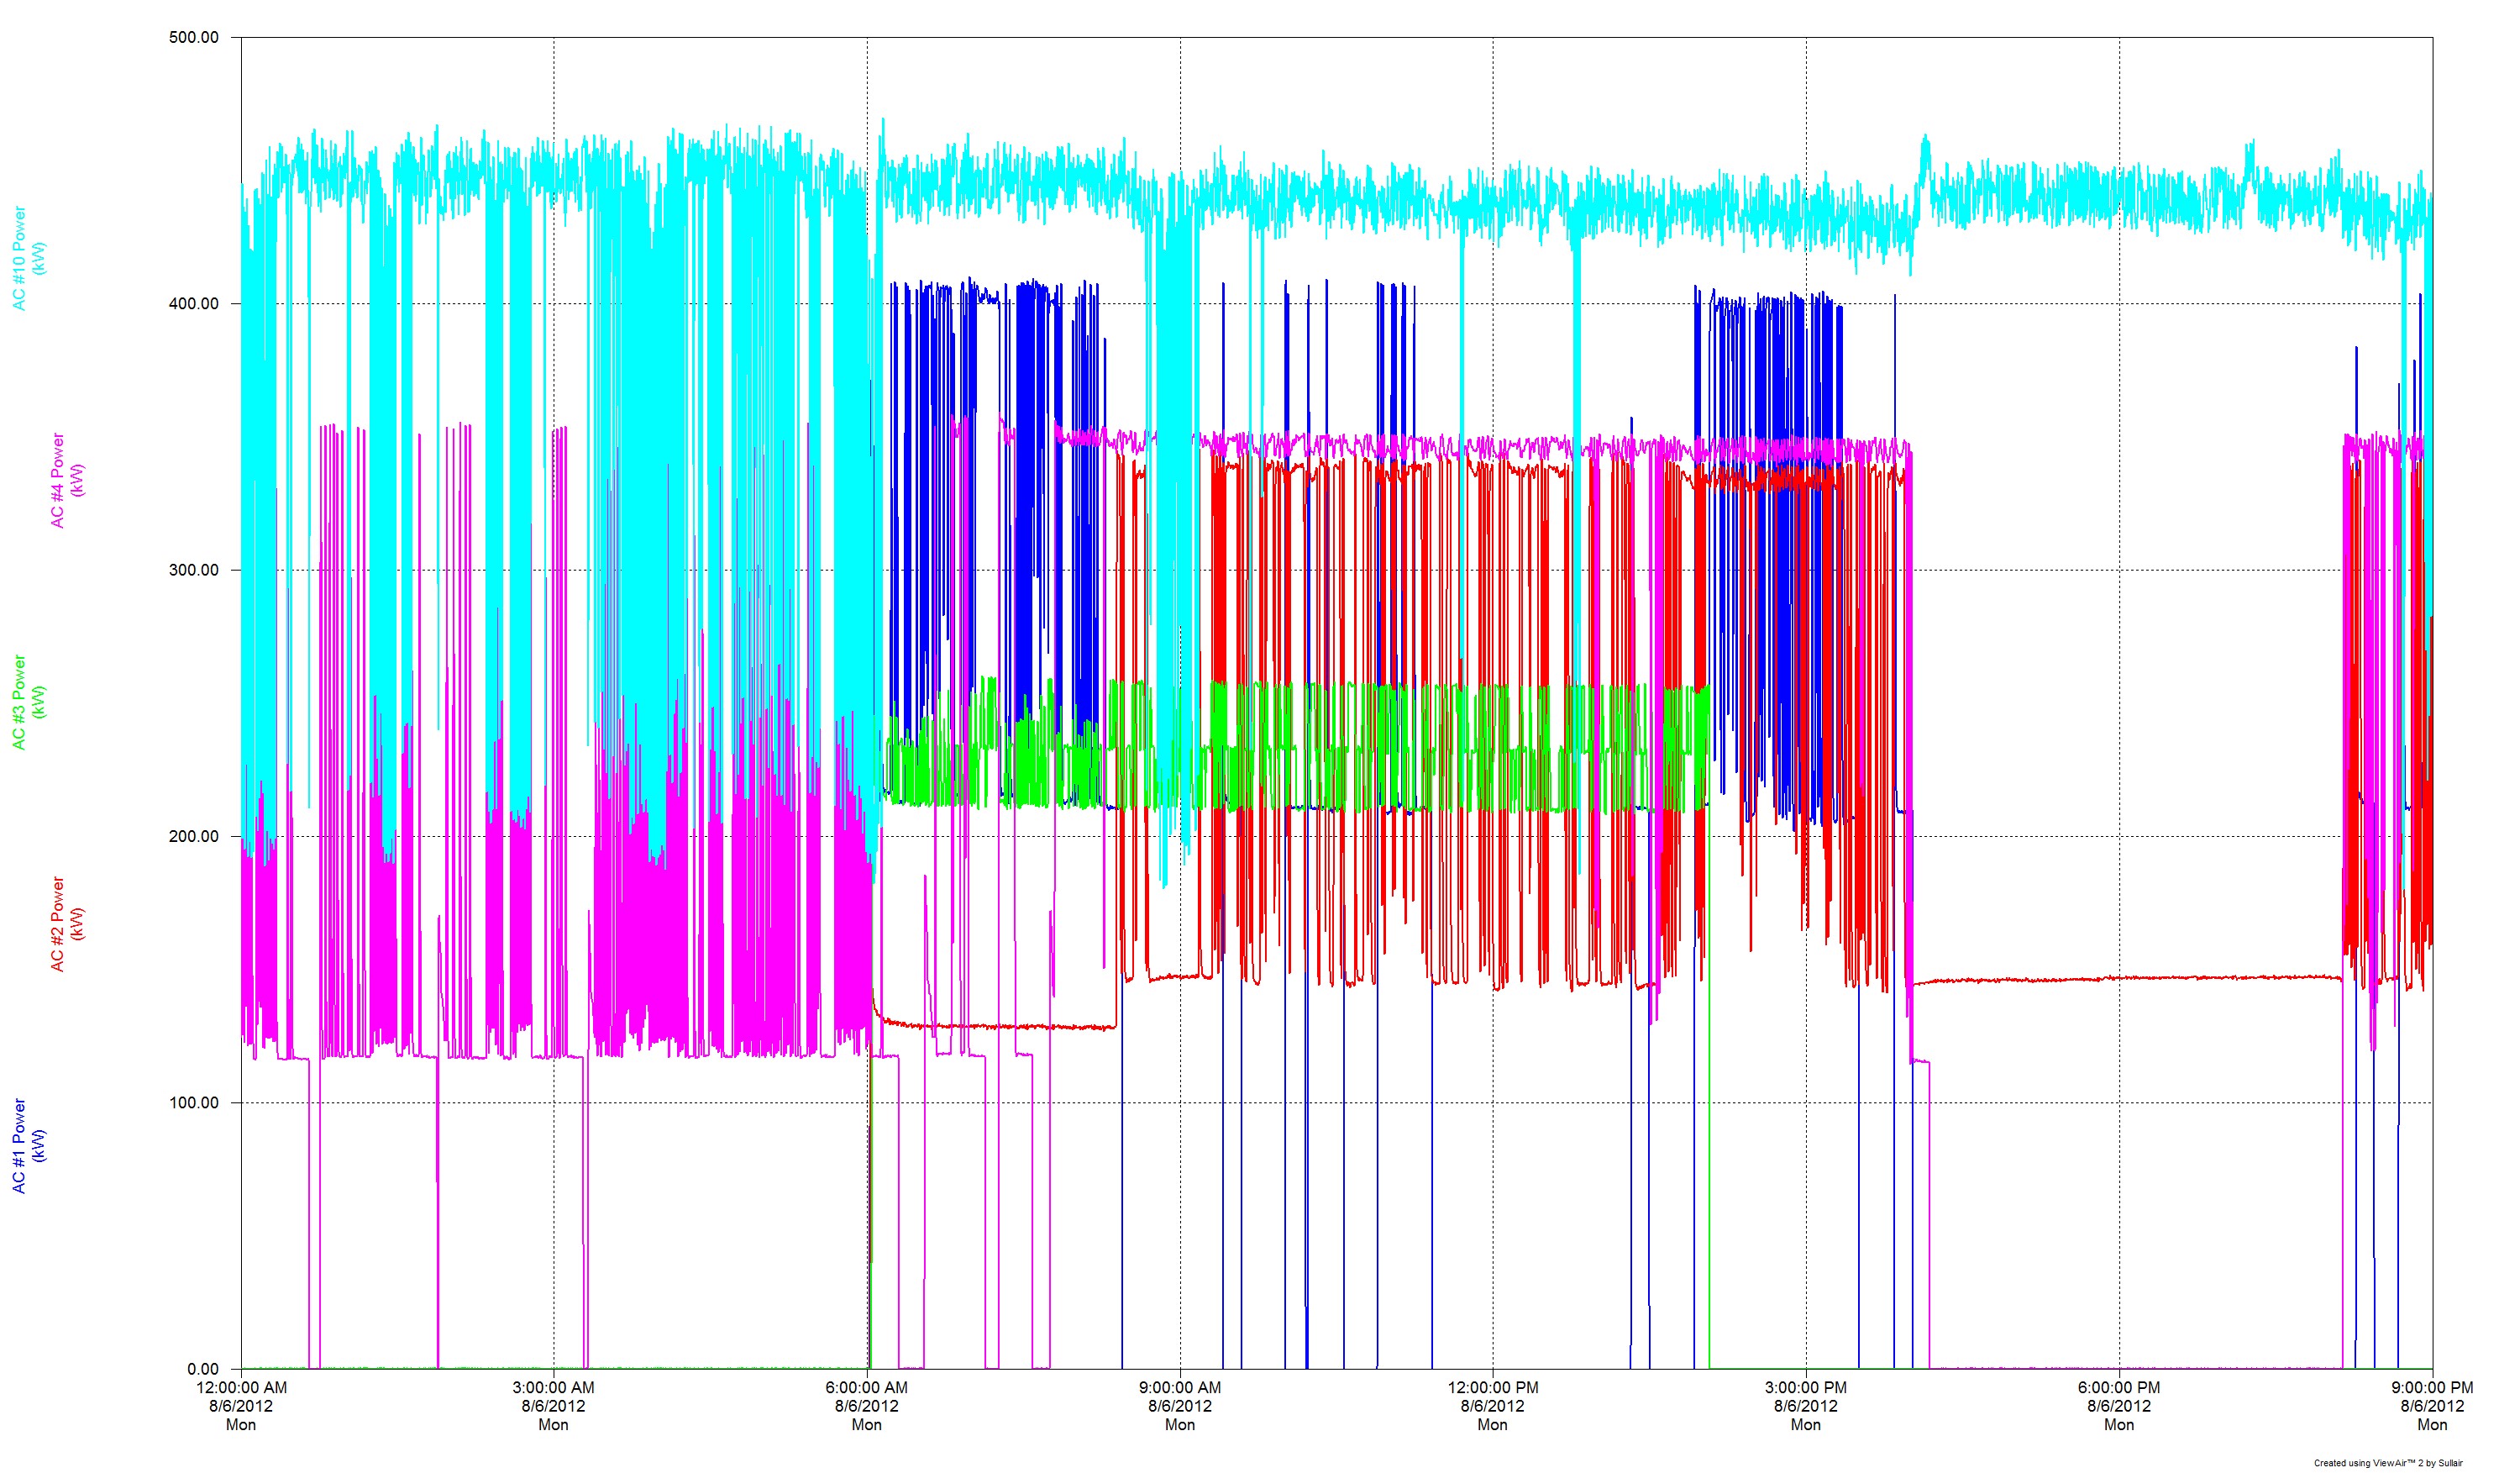Select the 9:00:00 PM time label

pos(2432,1388)
